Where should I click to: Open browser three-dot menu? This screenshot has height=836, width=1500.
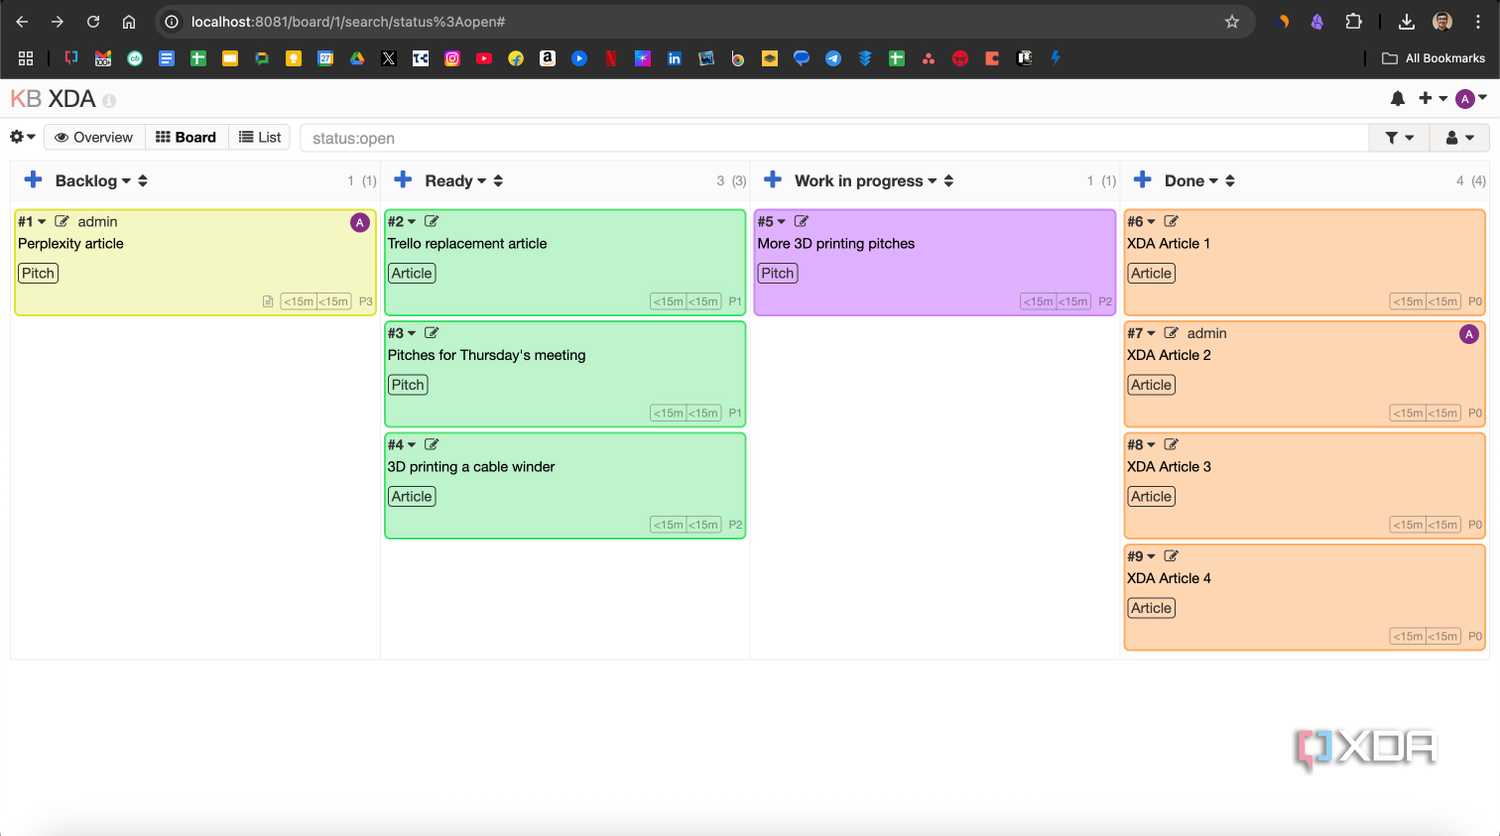pyautogui.click(x=1478, y=21)
